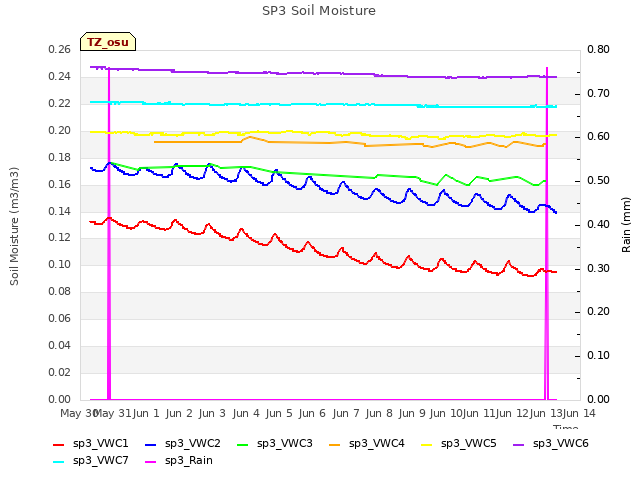This screenshot has width=640, height=480.
Task: Click the Jun 2 date tick label
Action: click(x=179, y=413)
